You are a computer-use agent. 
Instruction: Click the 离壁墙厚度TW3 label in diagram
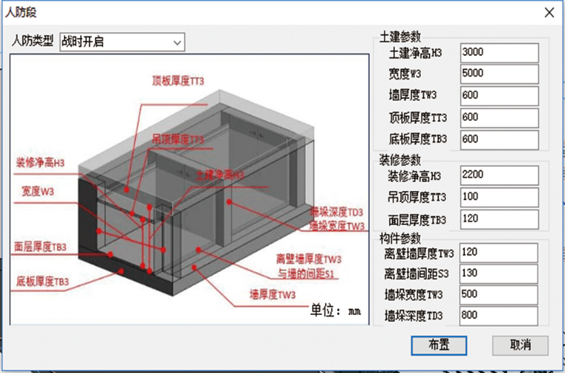pos(309,259)
